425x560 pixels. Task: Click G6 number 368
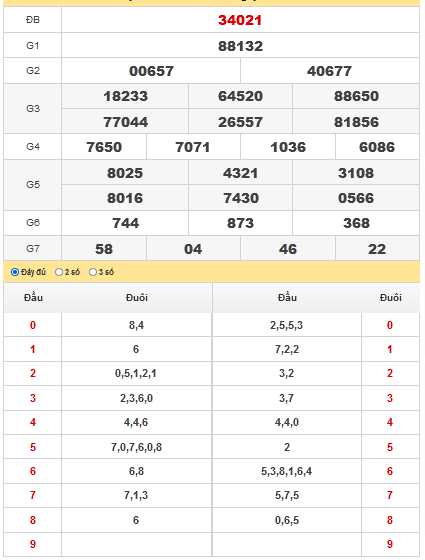point(356,223)
